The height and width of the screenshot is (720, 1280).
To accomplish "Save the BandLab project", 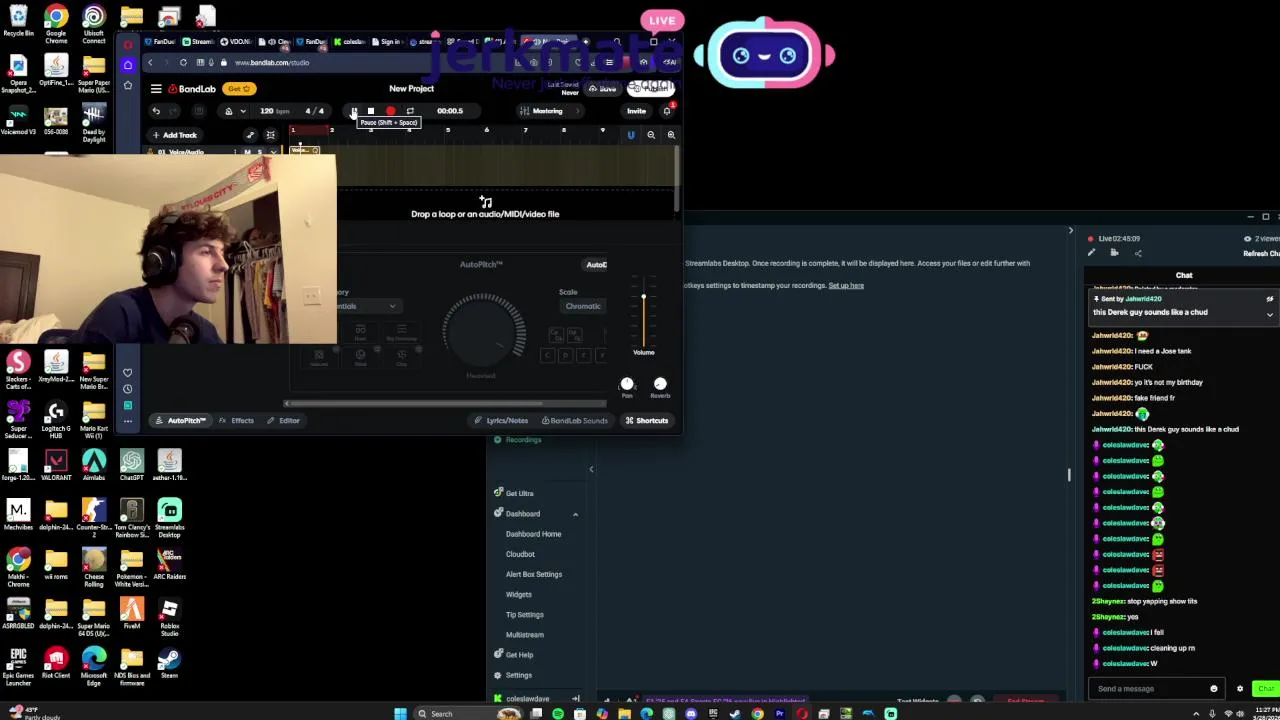I will click(603, 89).
